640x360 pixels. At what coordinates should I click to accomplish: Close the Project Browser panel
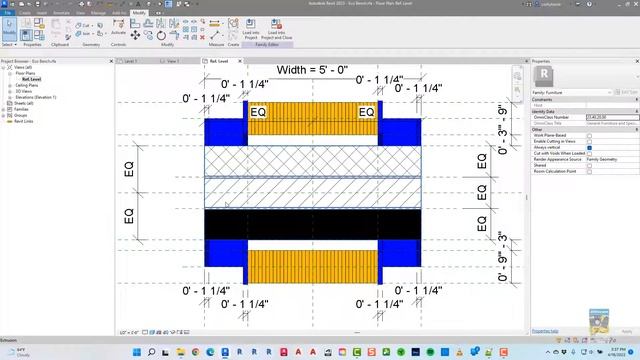coord(111,61)
